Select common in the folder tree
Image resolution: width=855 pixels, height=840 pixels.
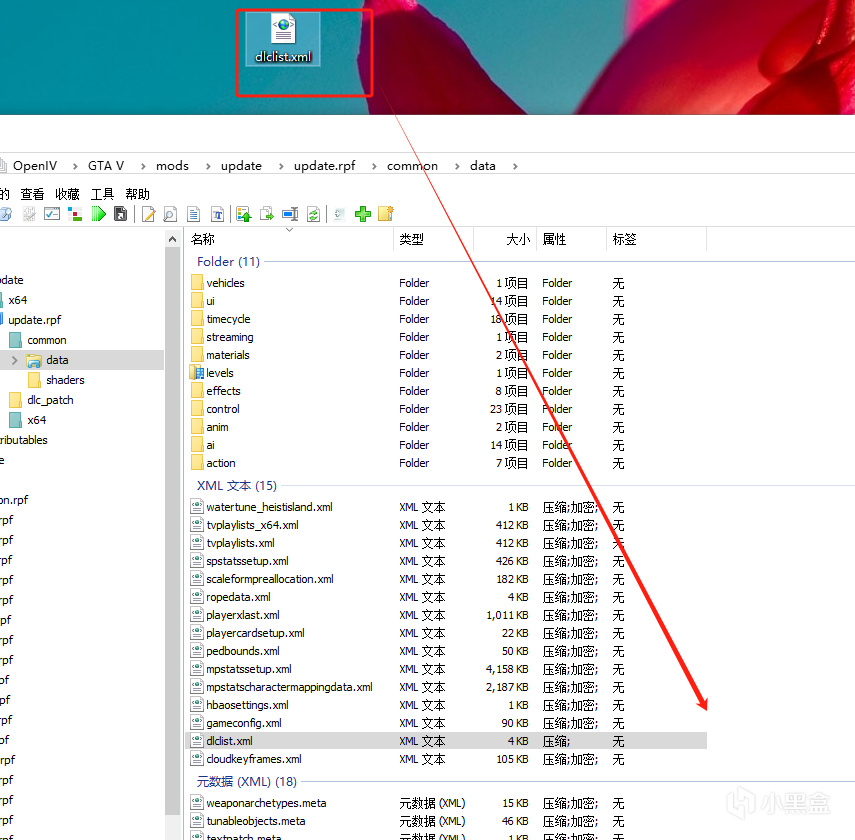(x=47, y=340)
